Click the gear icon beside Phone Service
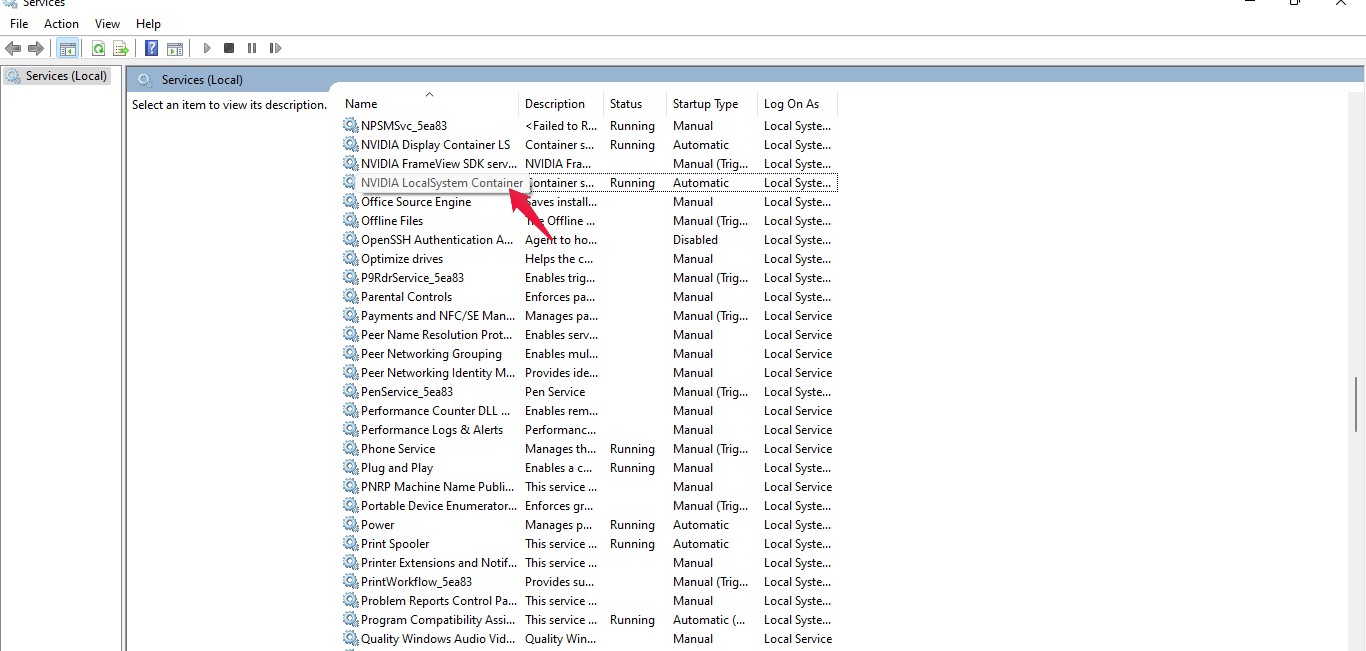Image resolution: width=1366 pixels, height=651 pixels. coord(350,449)
